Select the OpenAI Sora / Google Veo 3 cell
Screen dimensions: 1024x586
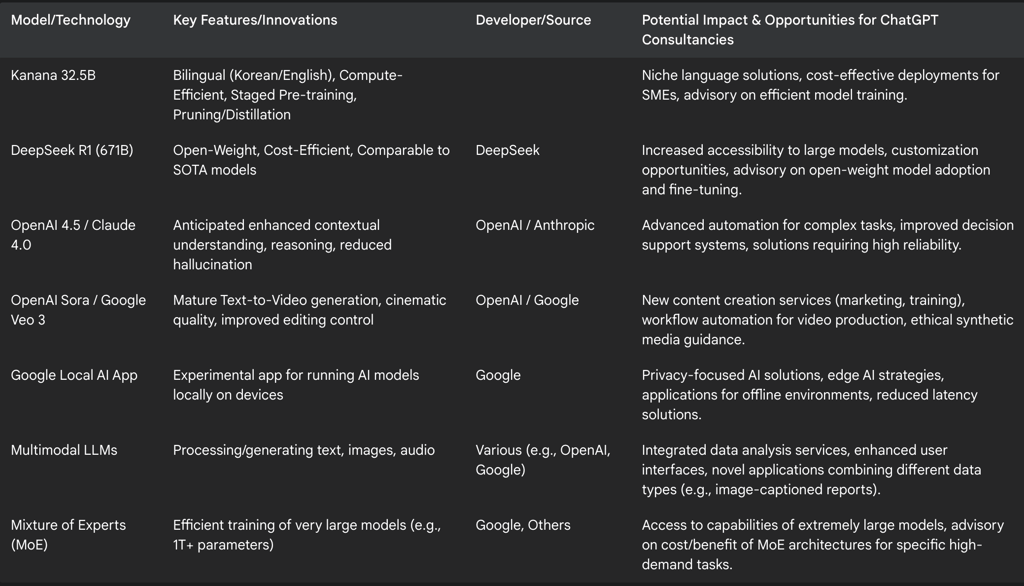pyautogui.click(x=78, y=310)
